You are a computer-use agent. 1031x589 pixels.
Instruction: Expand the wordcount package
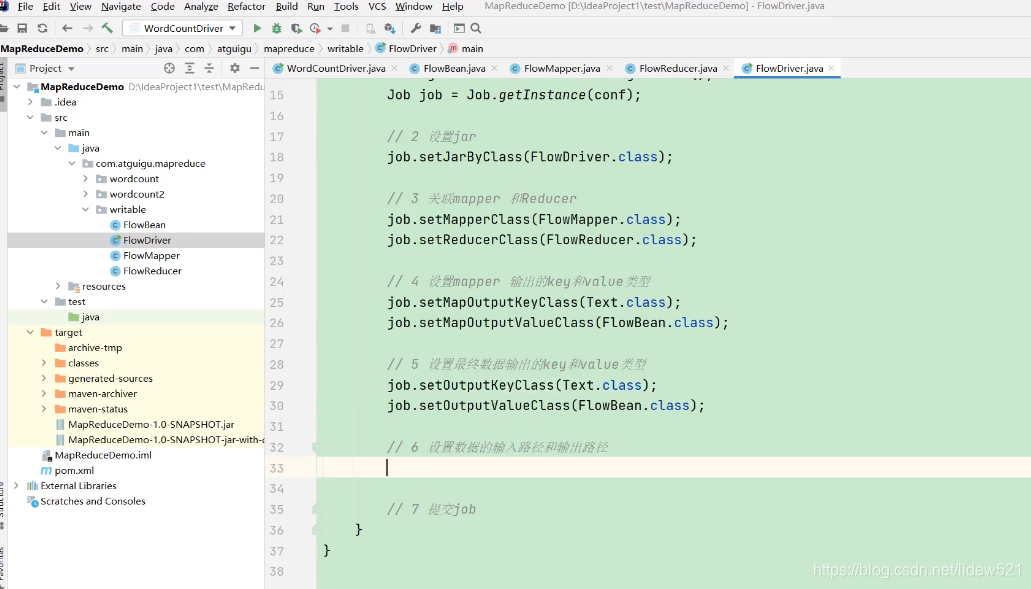[x=85, y=179]
